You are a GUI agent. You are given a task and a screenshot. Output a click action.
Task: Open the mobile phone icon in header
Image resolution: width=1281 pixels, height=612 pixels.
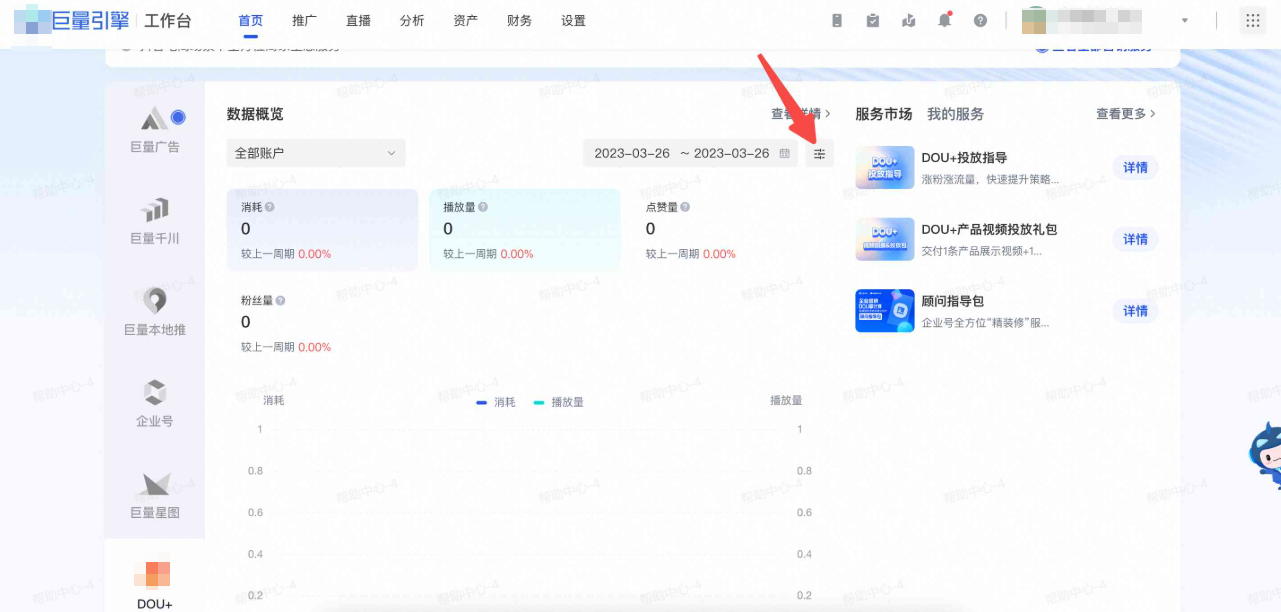(x=837, y=20)
